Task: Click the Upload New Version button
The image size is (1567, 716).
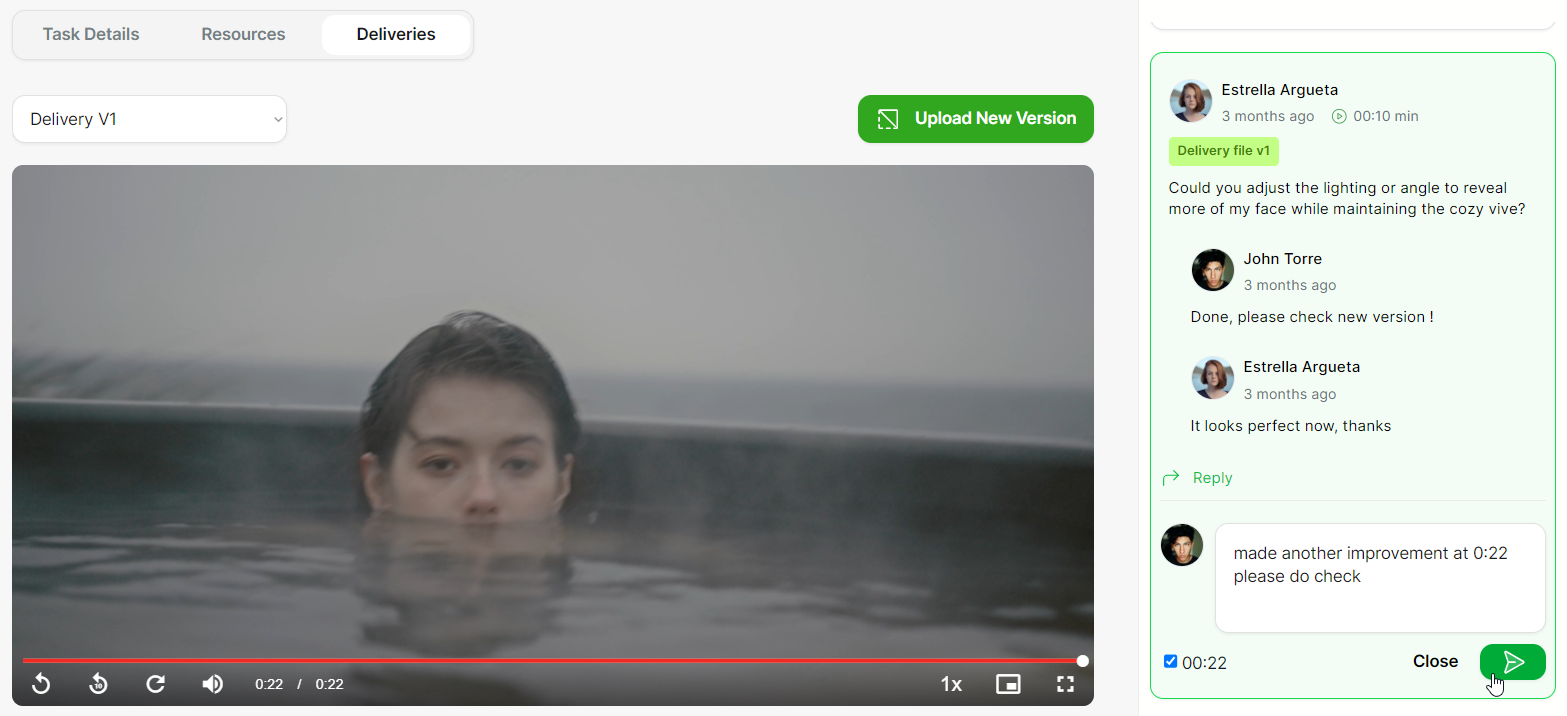Action: click(976, 119)
